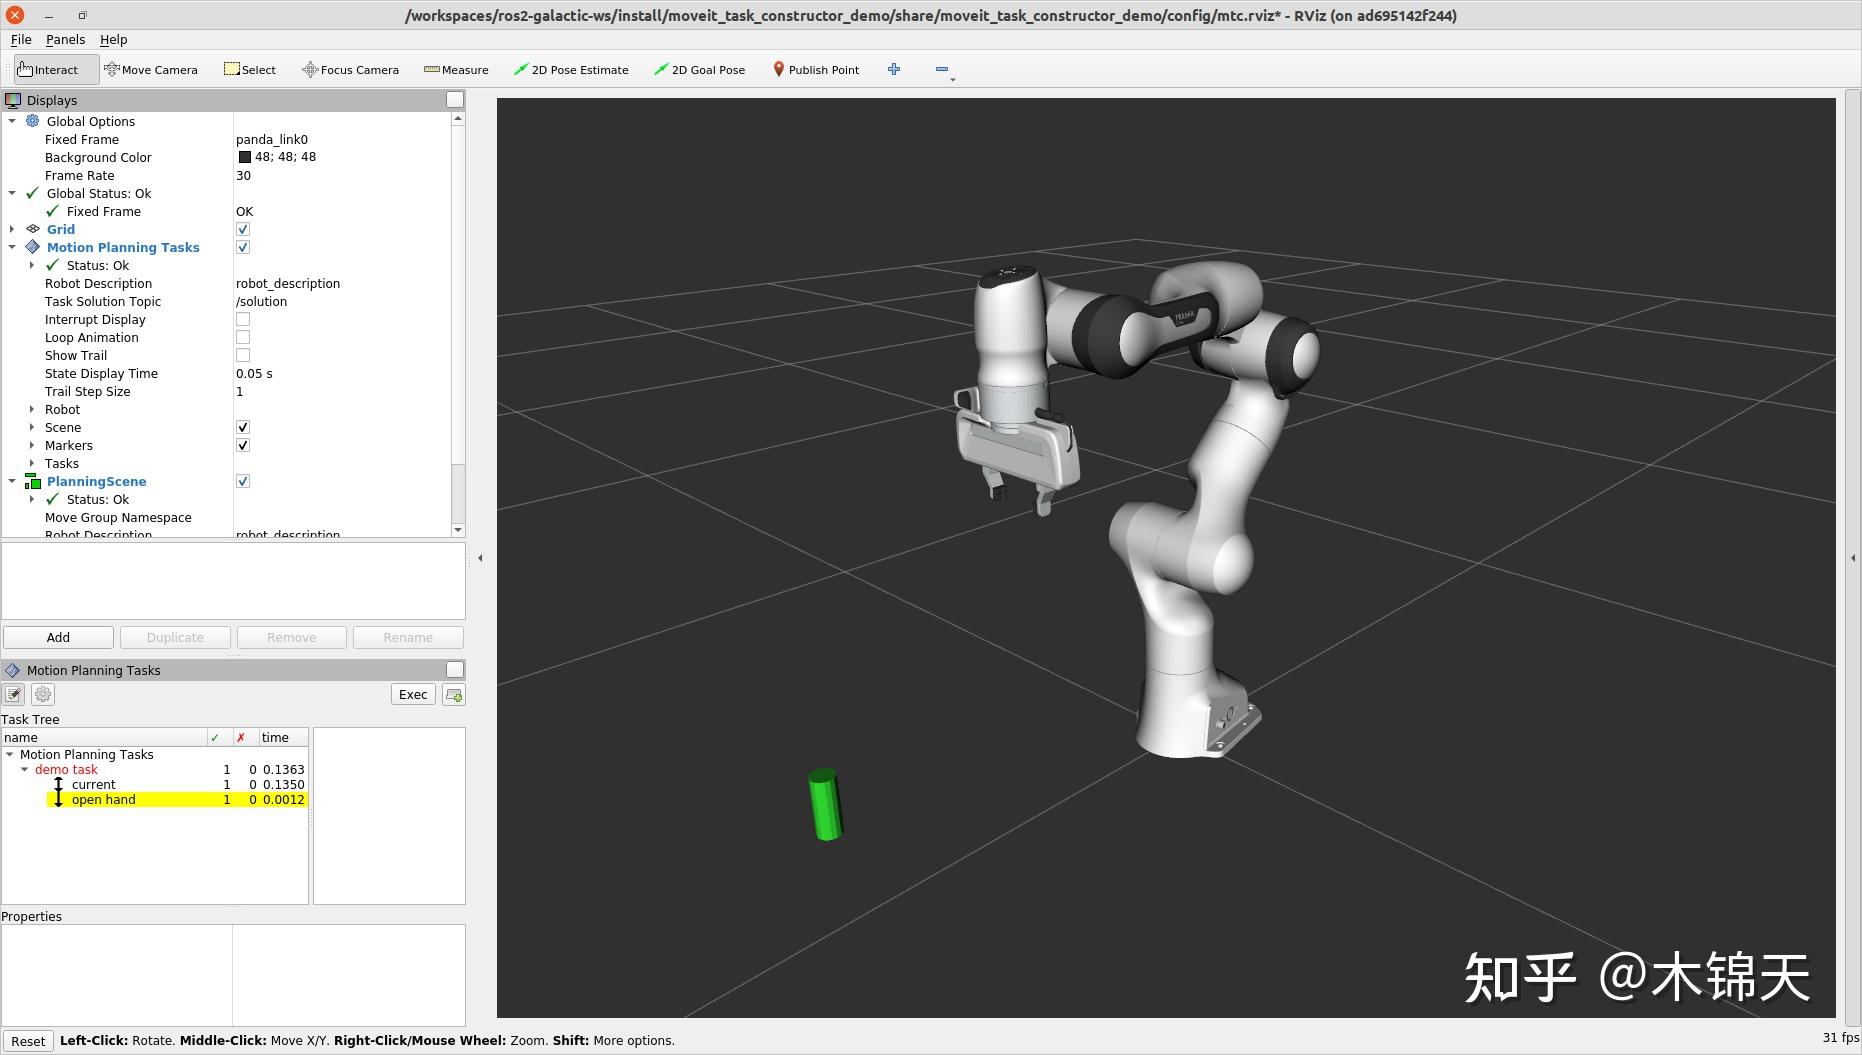Image resolution: width=1862 pixels, height=1055 pixels.
Task: Activate the Move Camera tool
Action: (152, 69)
